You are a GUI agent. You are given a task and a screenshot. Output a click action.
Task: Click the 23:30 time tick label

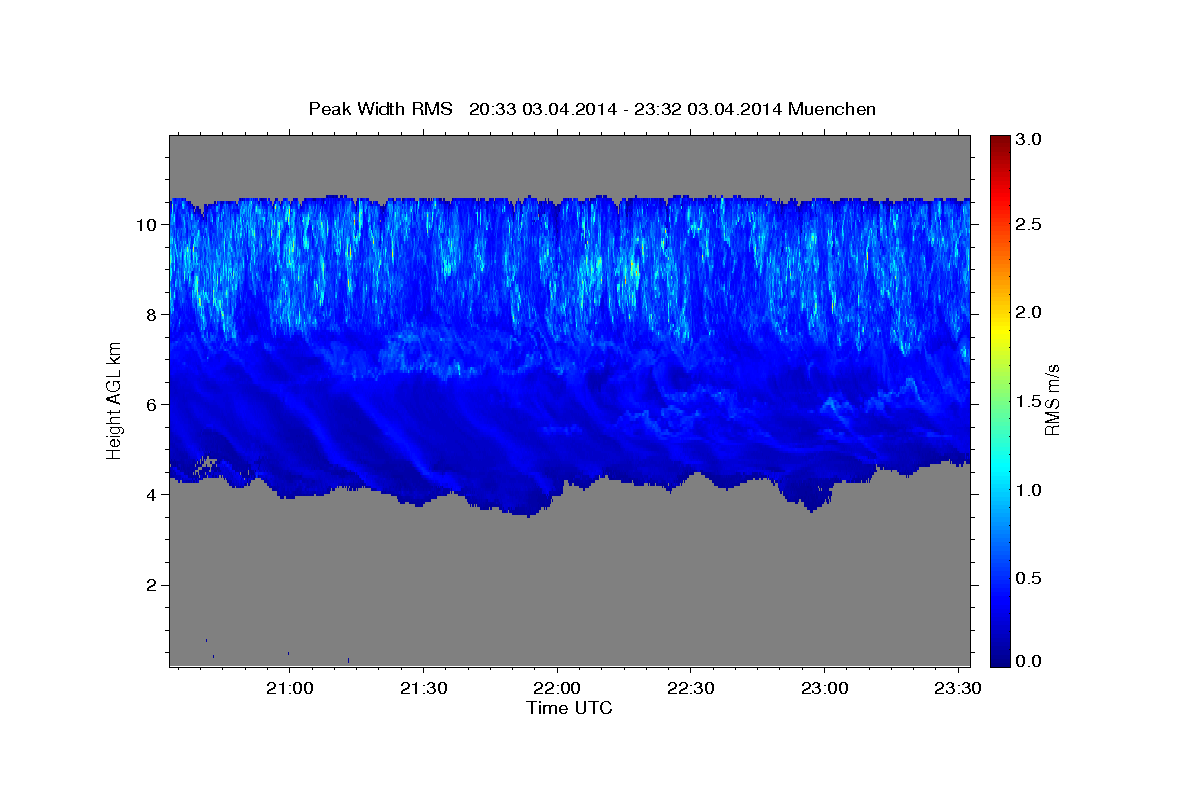pyautogui.click(x=956, y=689)
